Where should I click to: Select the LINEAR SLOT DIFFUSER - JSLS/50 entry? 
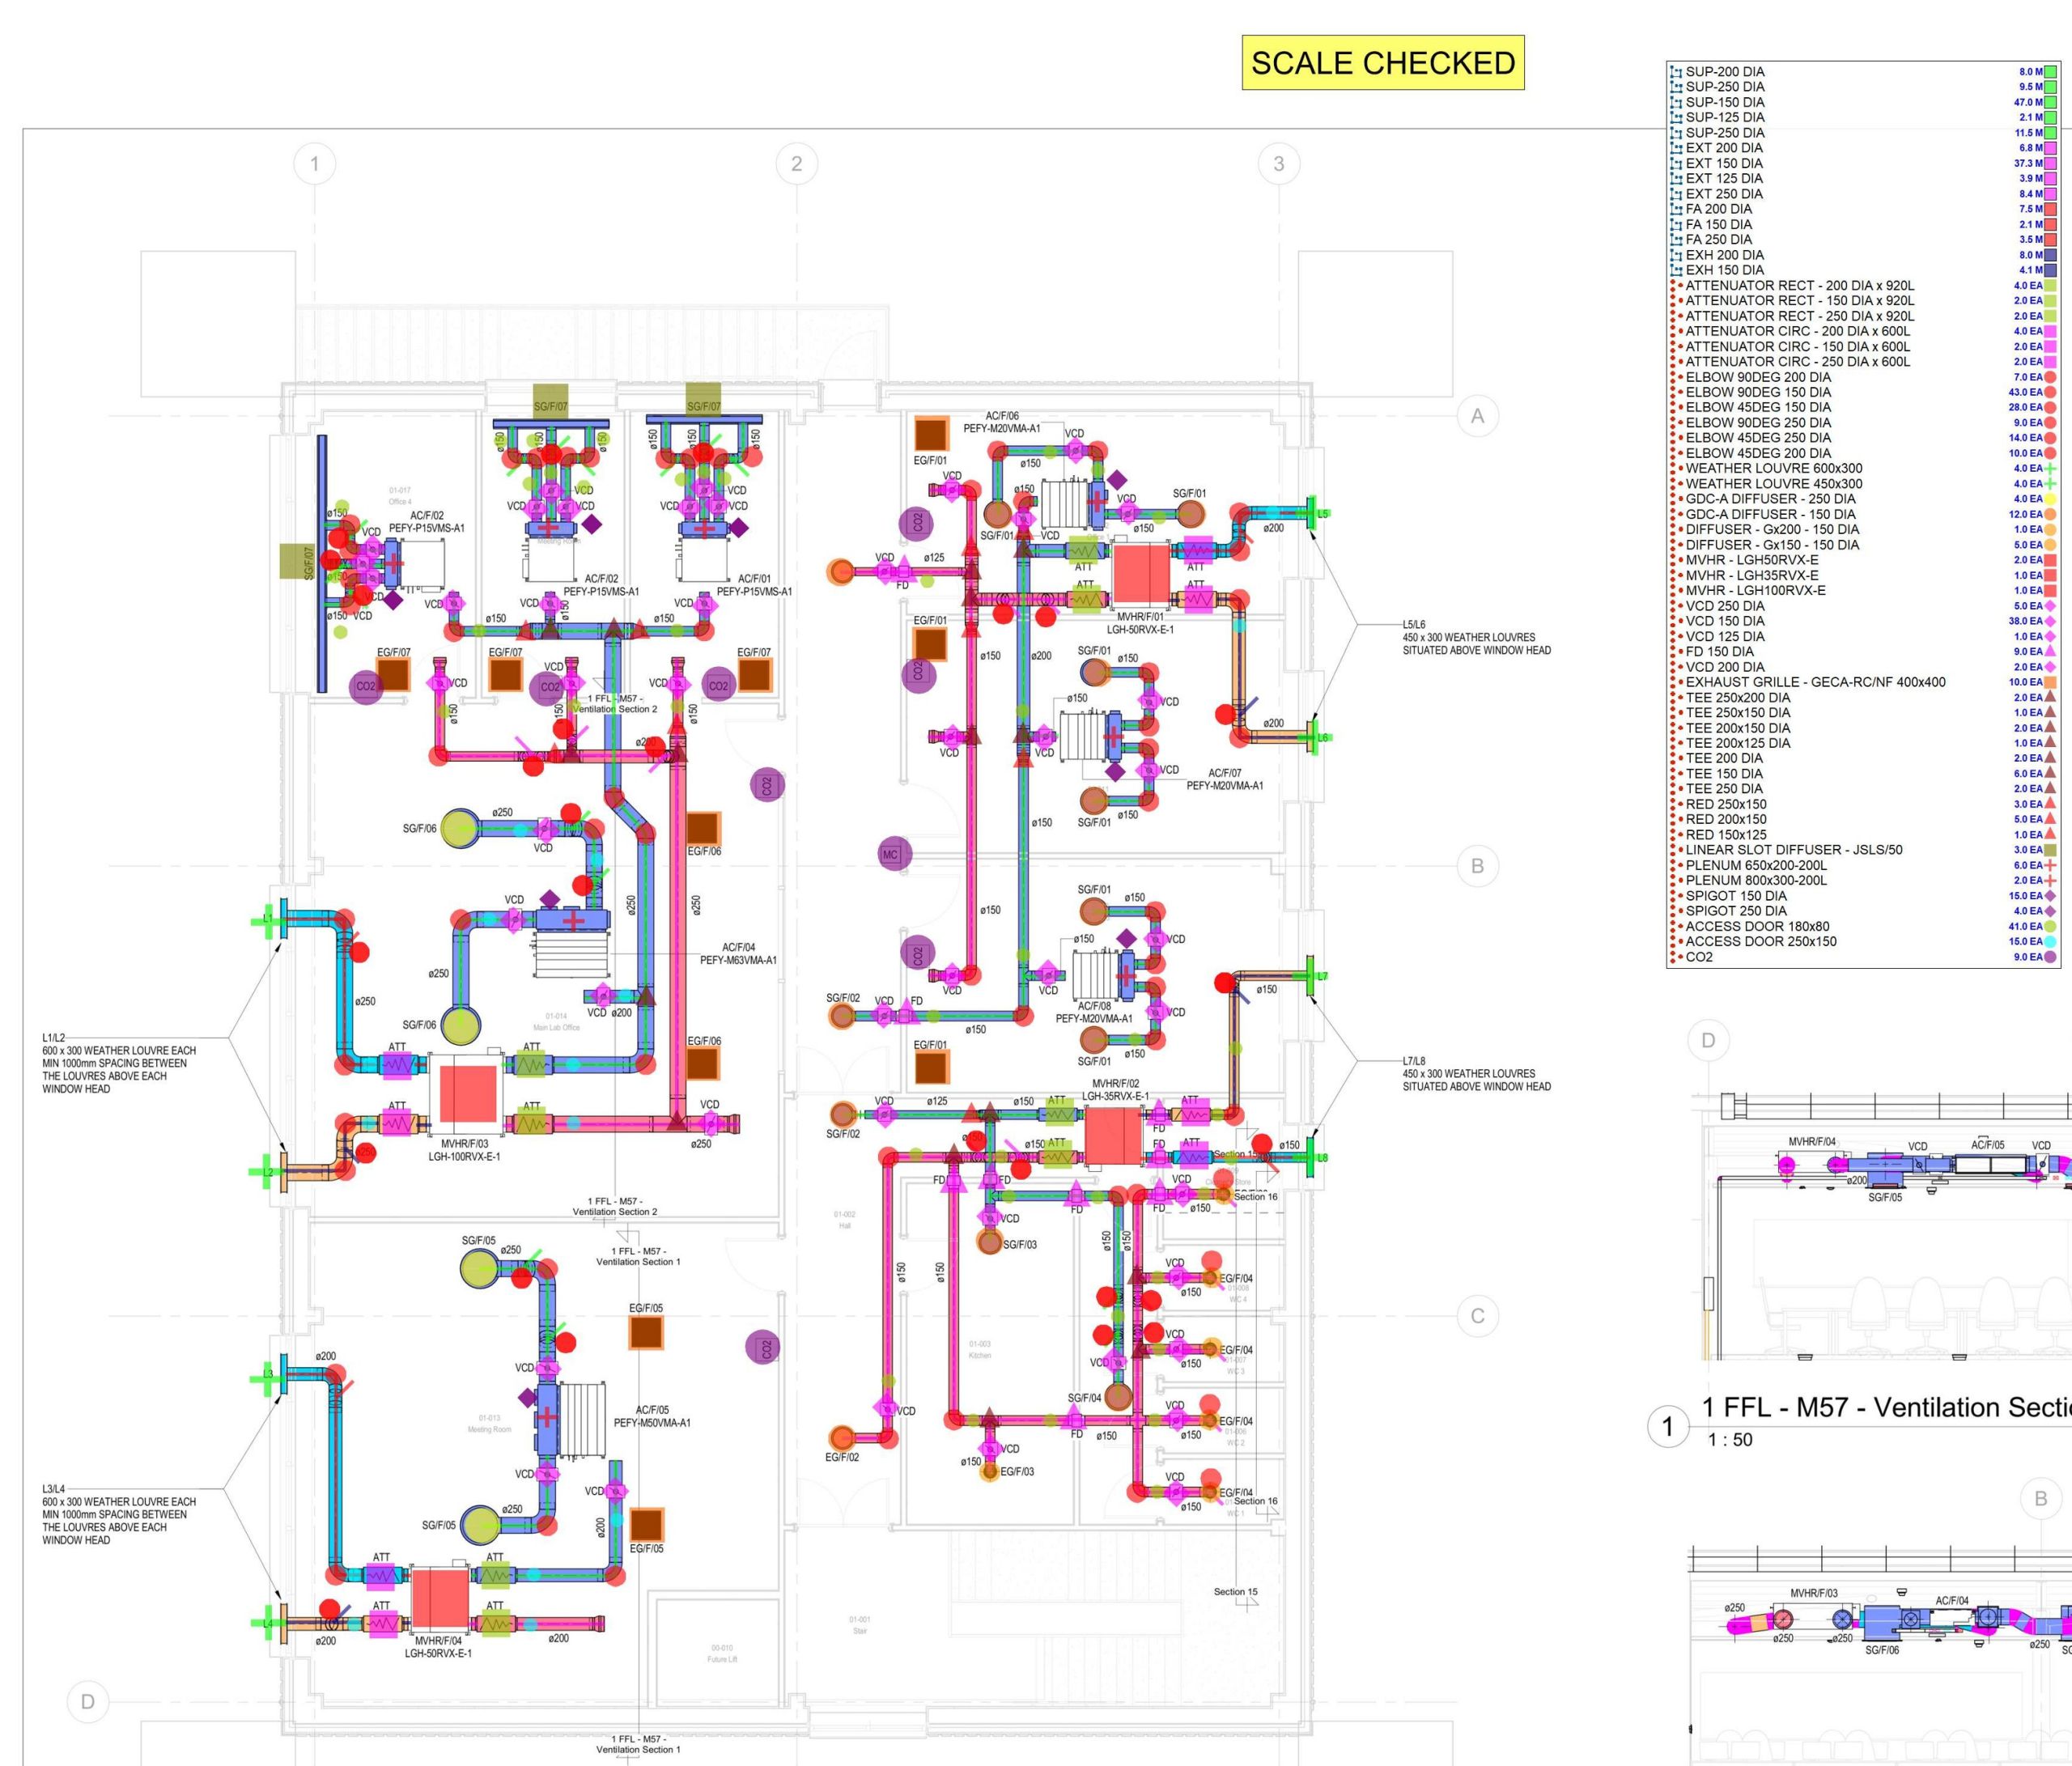coord(1793,850)
